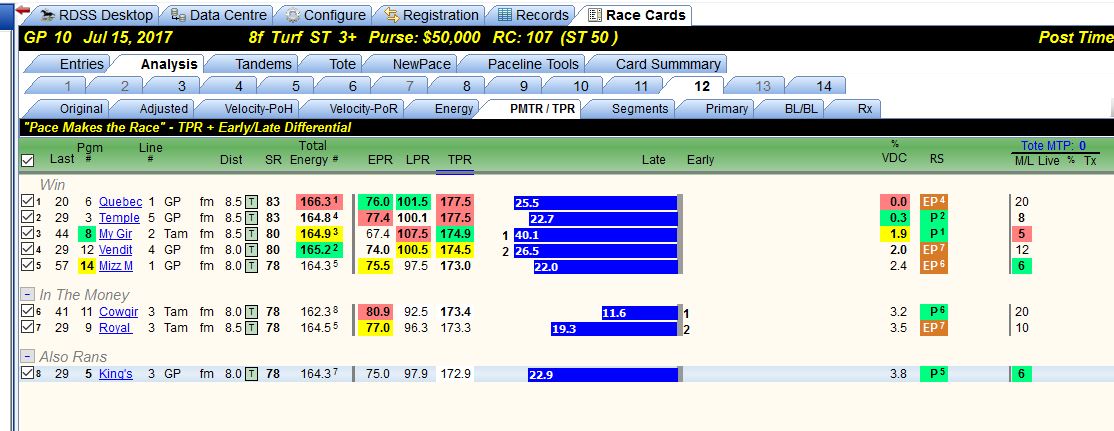Collapse the Also Rans group

click(27, 356)
